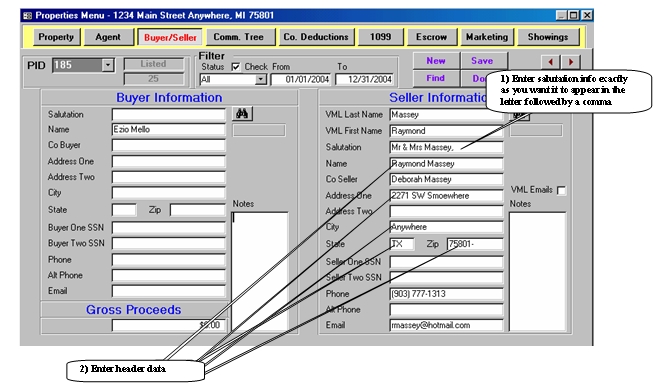Switch to the Escrow tab
Viewport: 657px width, 389px height.
coord(431,37)
